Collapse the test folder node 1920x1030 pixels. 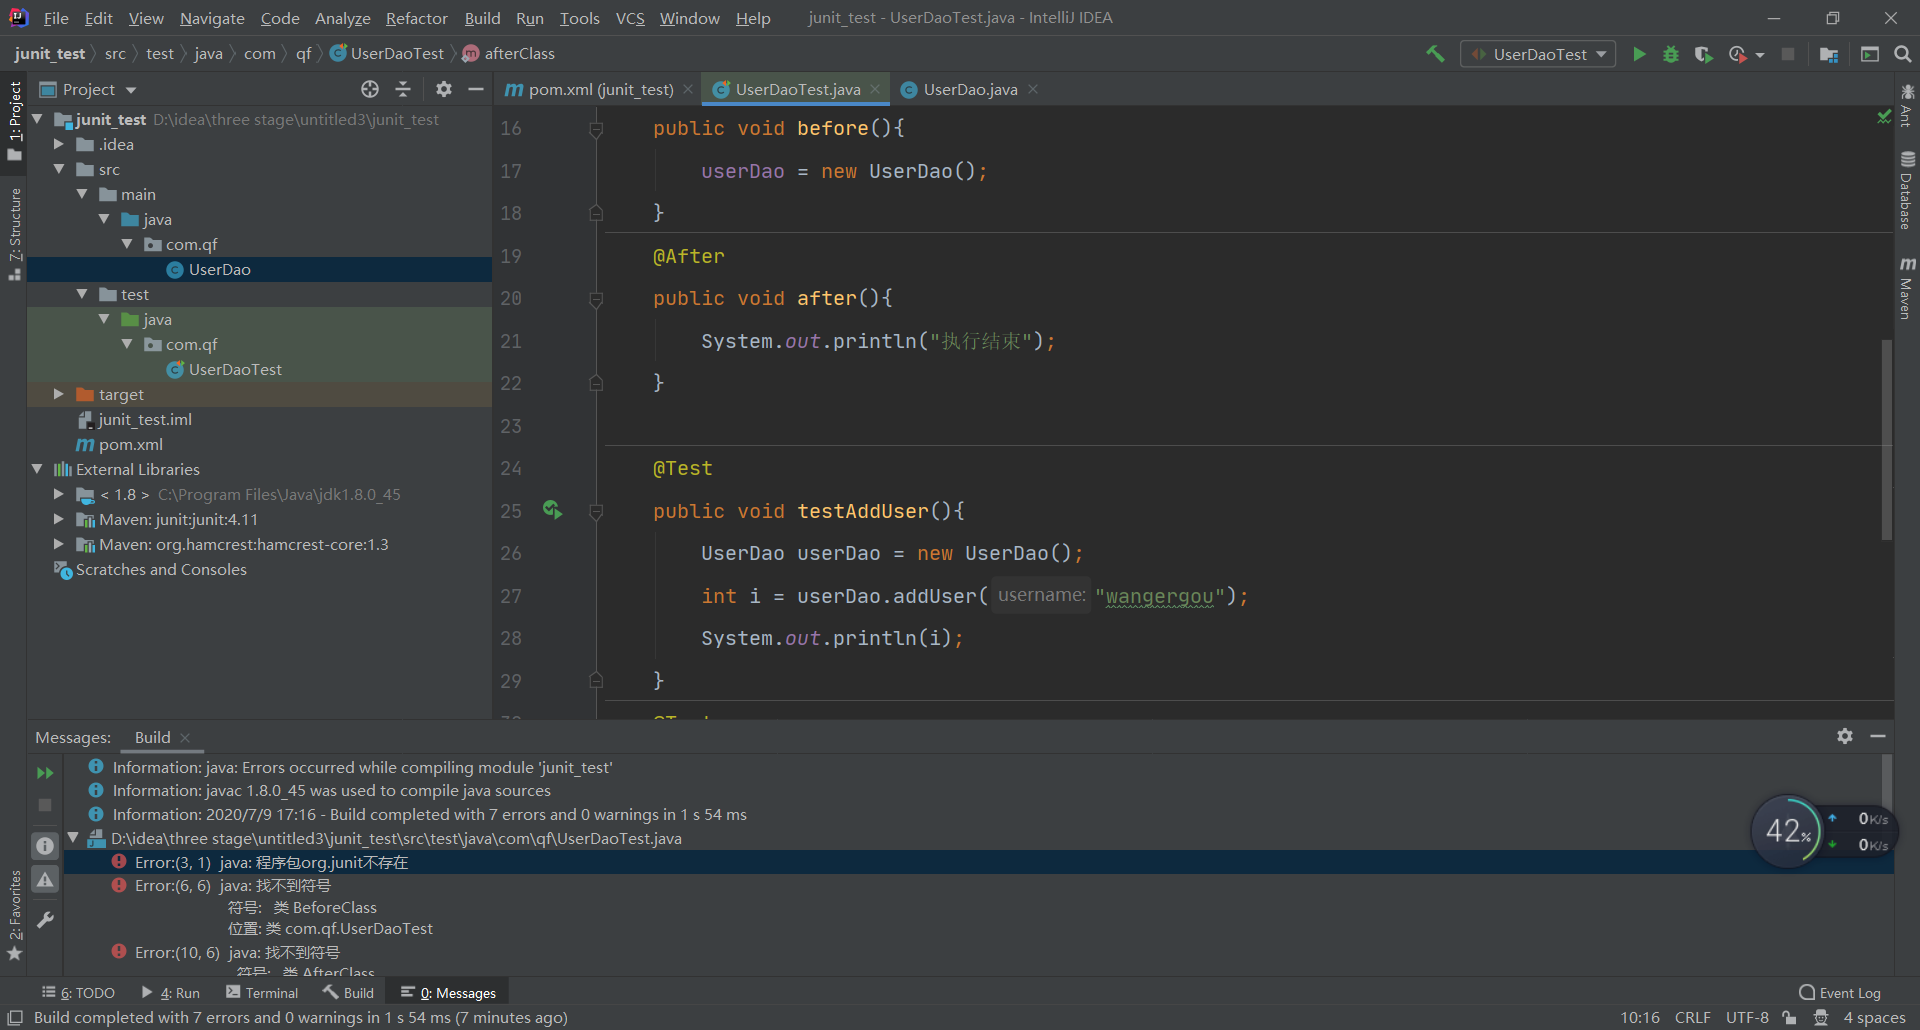(x=82, y=294)
